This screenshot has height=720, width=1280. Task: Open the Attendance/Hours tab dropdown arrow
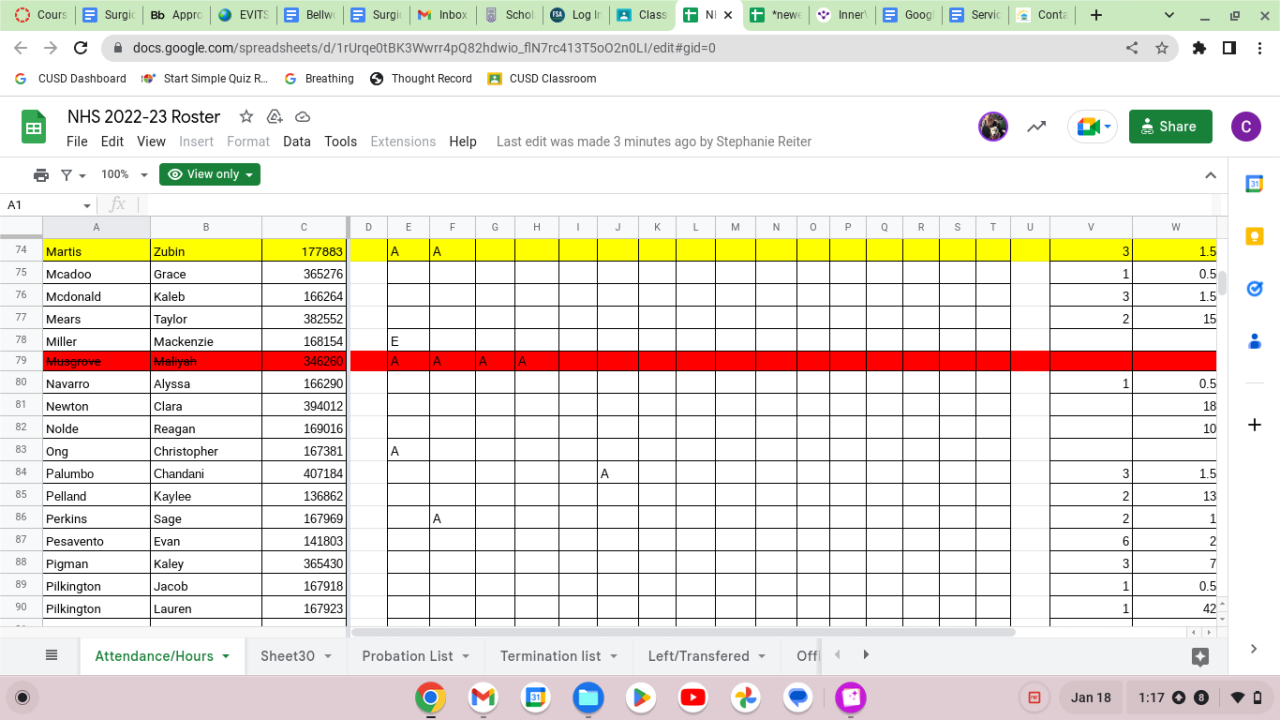click(226, 657)
